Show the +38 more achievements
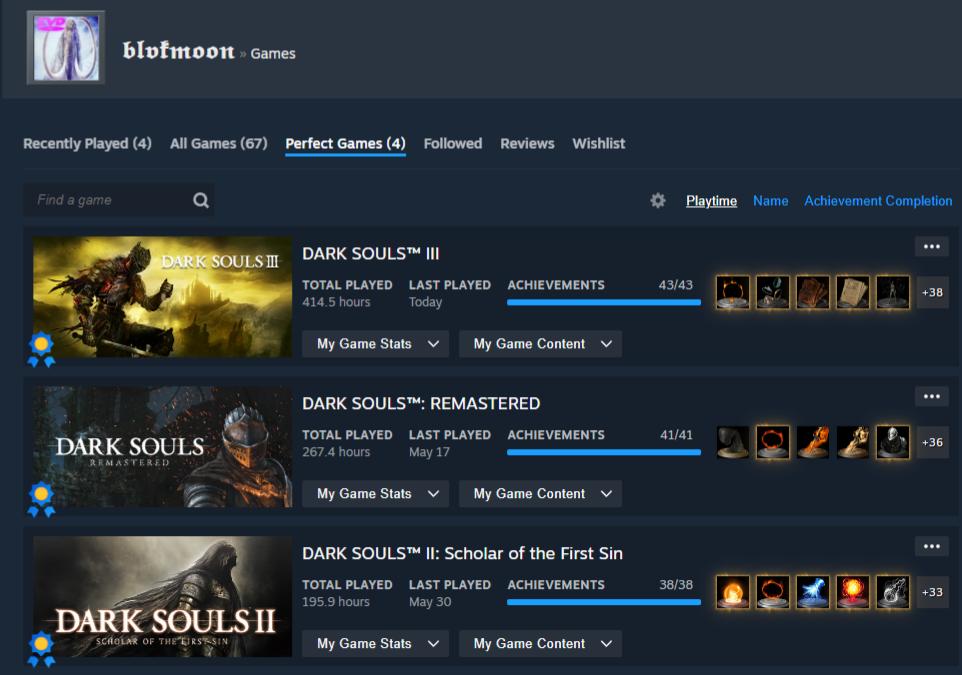The width and height of the screenshot is (962, 675). 932,292
